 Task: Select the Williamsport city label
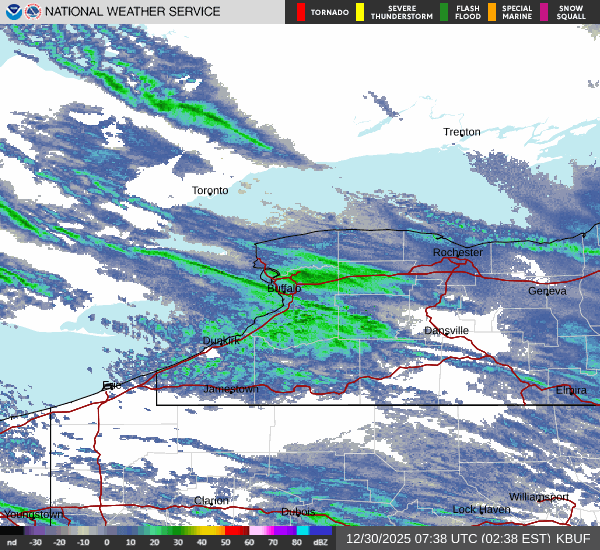click(538, 497)
